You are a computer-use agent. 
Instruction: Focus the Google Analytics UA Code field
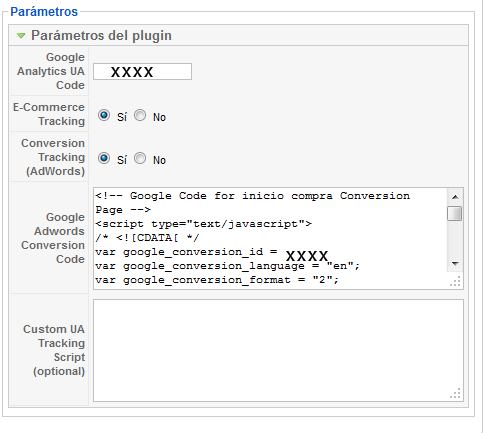pyautogui.click(x=142, y=71)
